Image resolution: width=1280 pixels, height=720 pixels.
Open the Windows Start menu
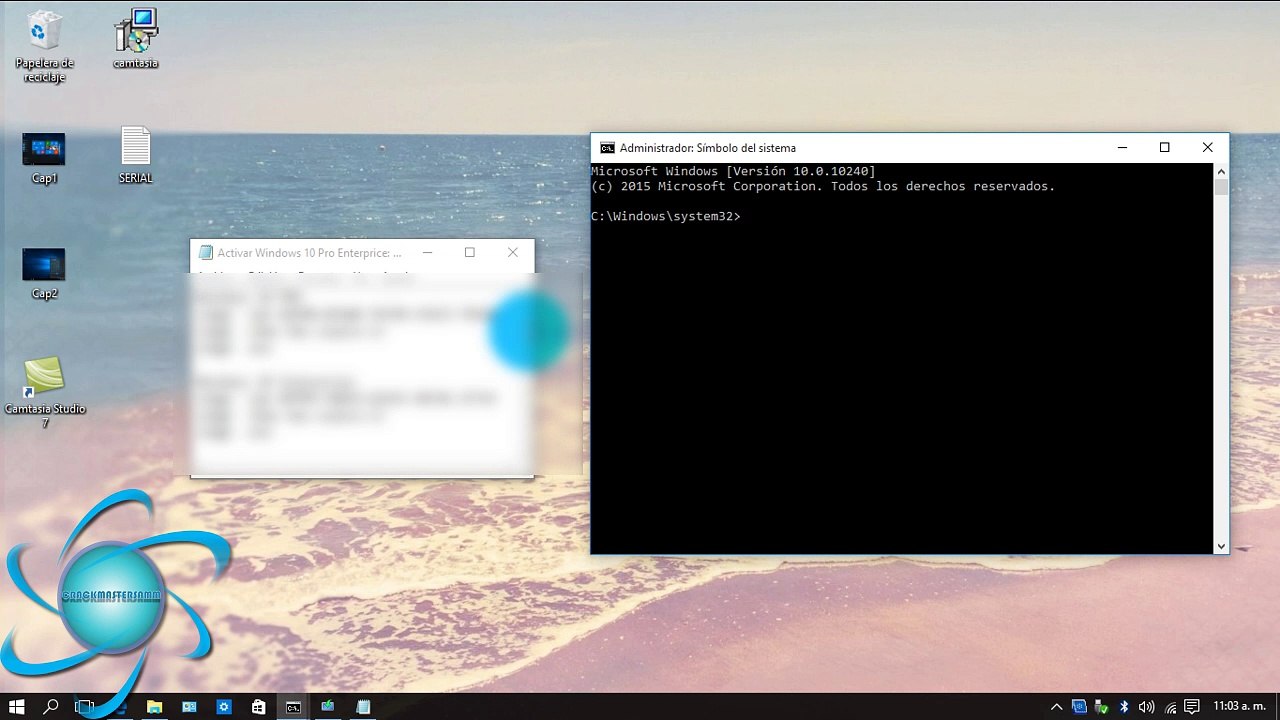click(x=17, y=707)
